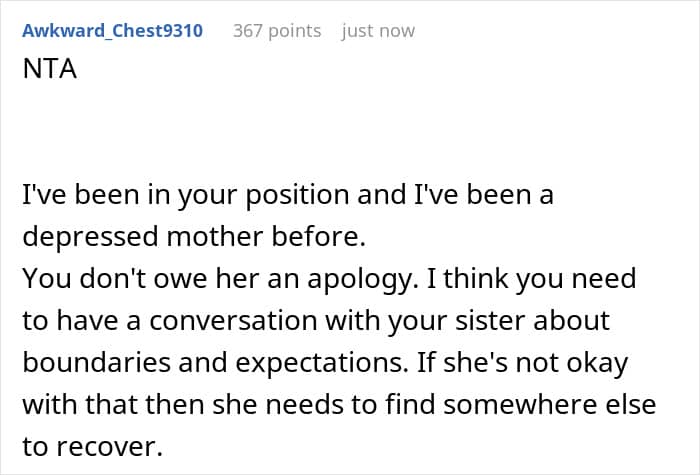The width and height of the screenshot is (700, 475).
Task: Click the phrase 'I think you need'
Action: (532, 279)
